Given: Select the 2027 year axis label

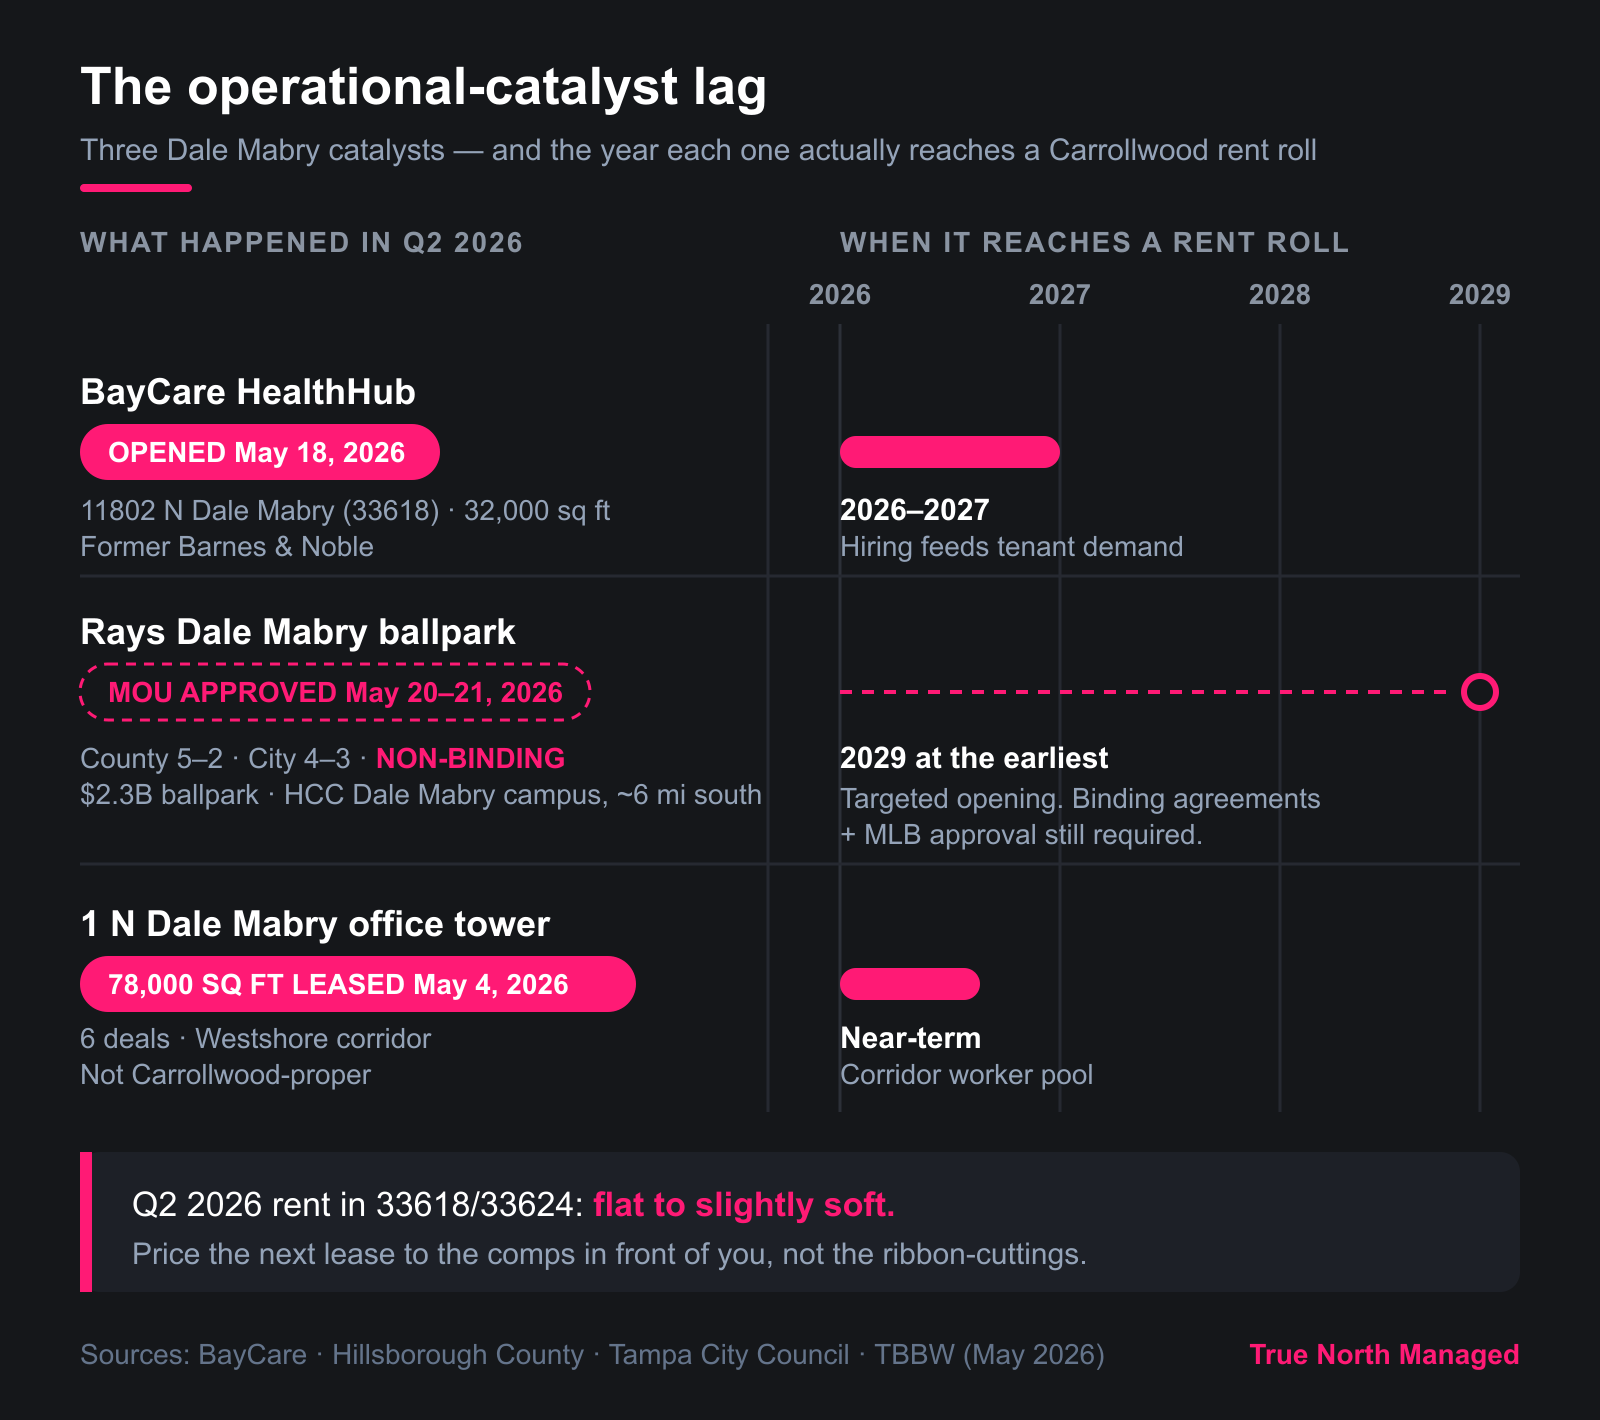Looking at the screenshot, I should [x=1060, y=295].
